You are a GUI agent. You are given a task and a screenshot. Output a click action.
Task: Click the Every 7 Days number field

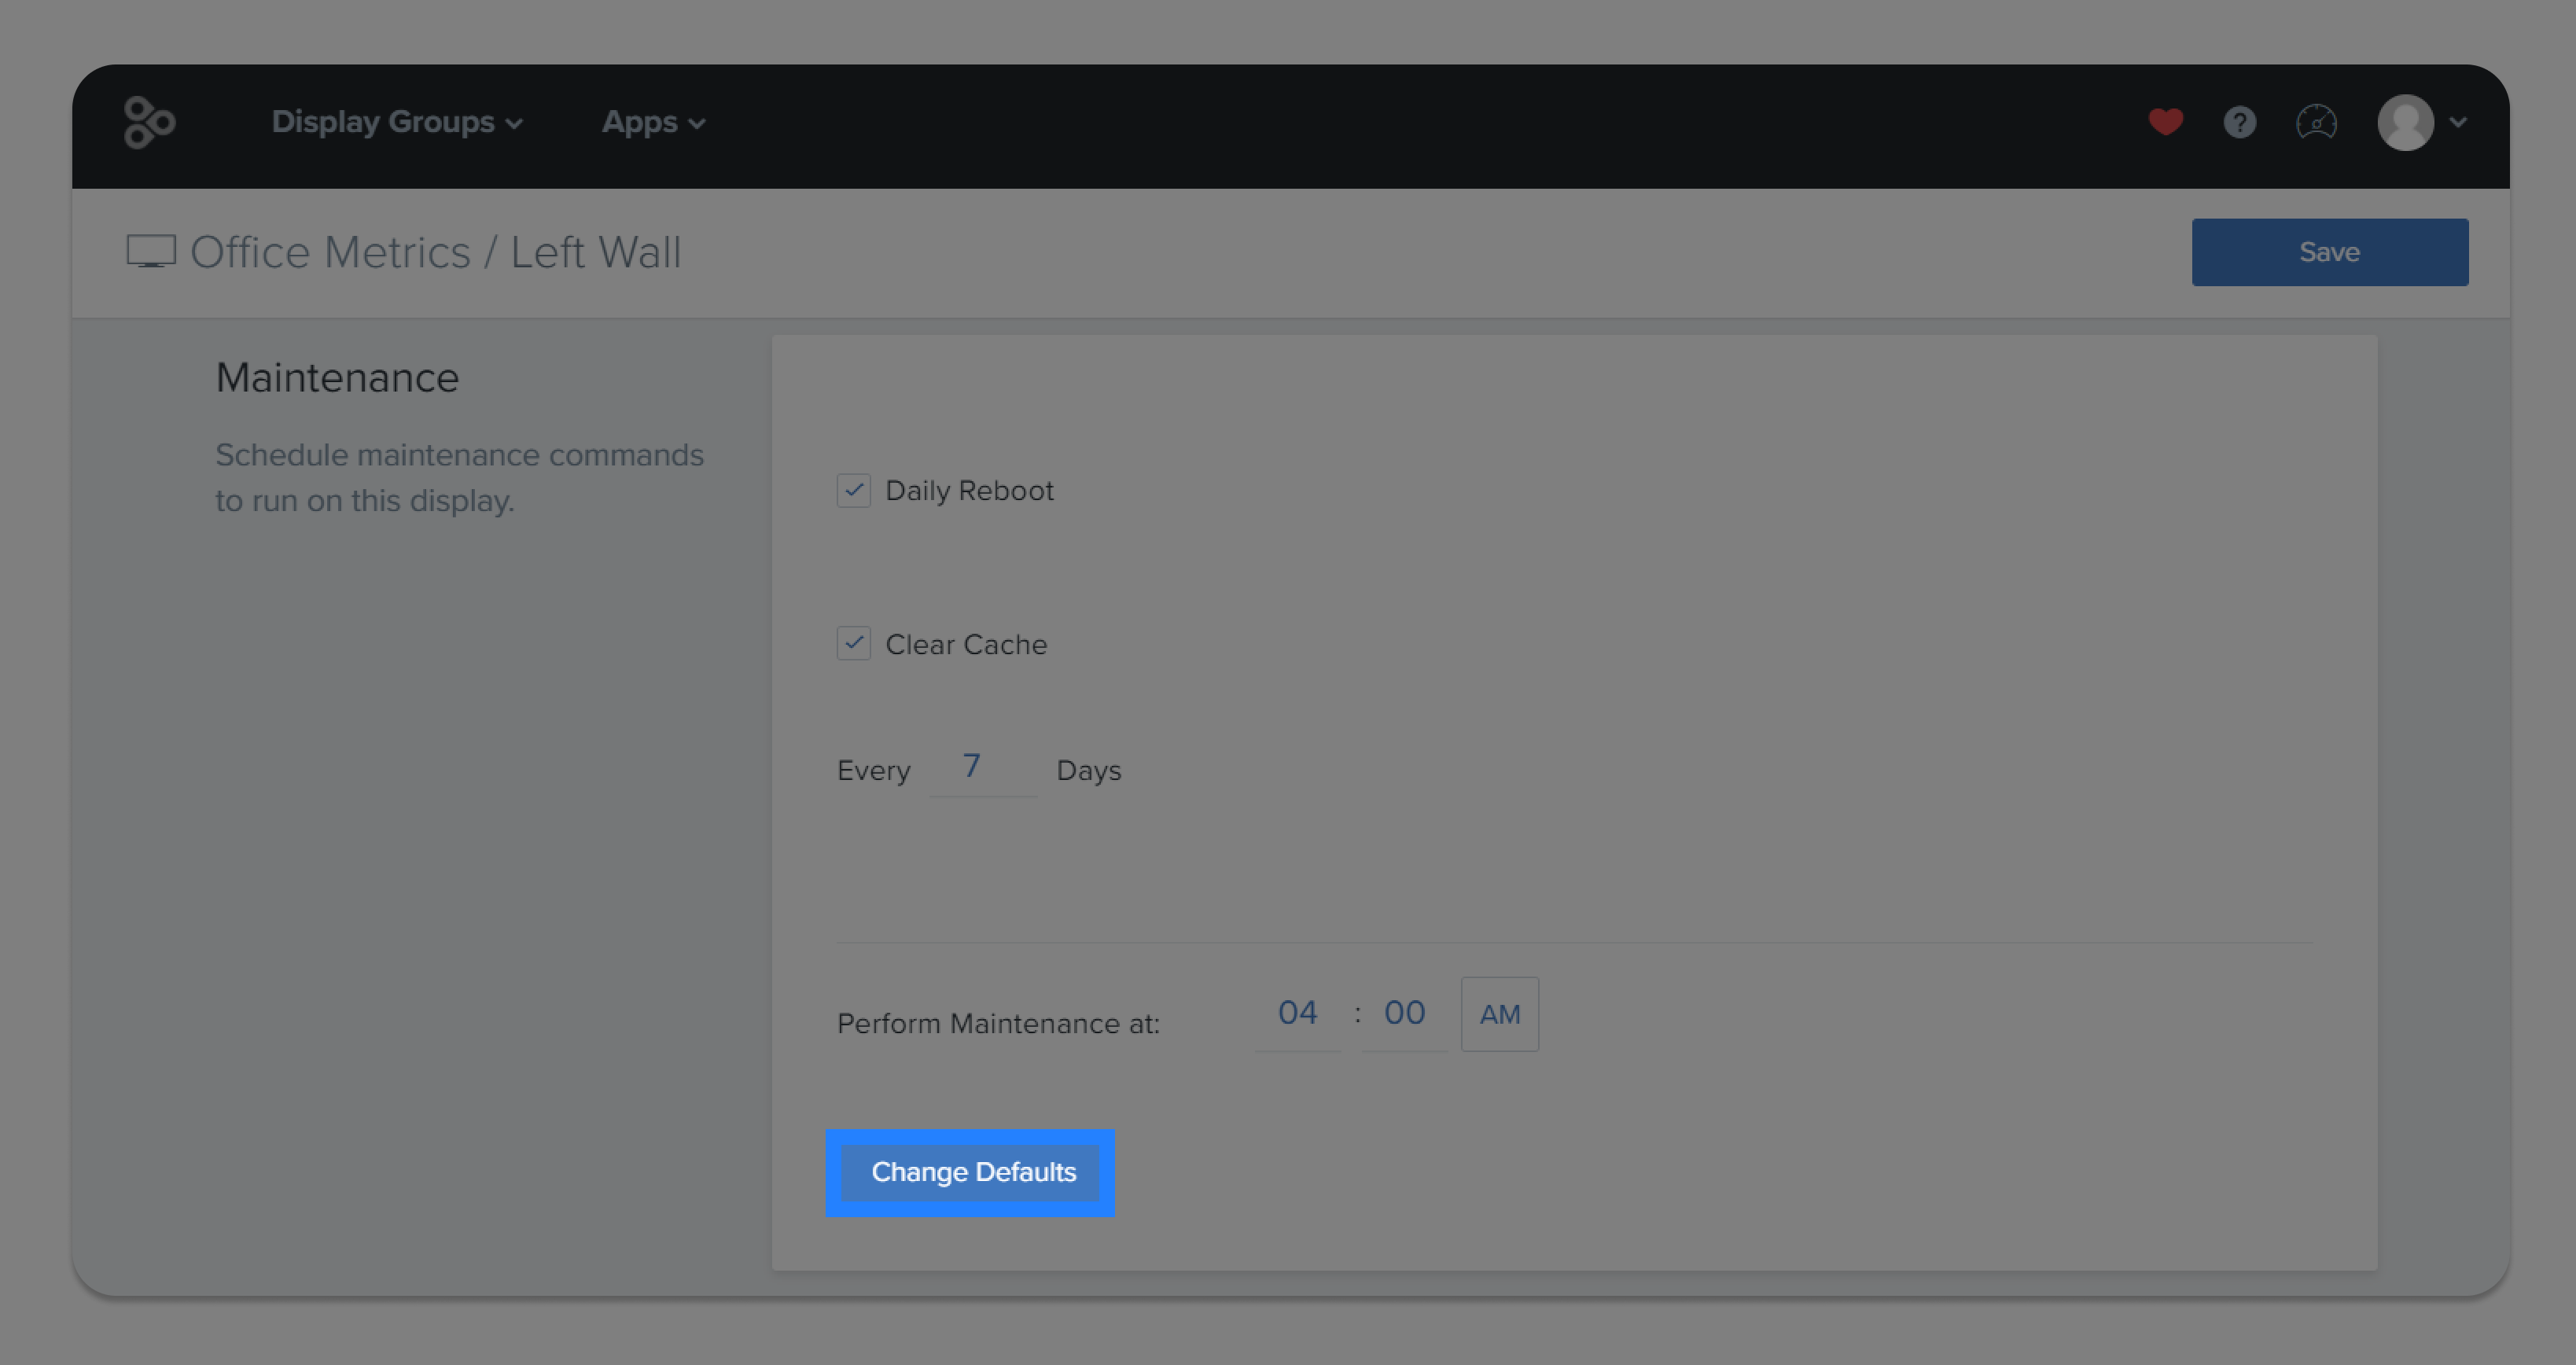point(982,767)
